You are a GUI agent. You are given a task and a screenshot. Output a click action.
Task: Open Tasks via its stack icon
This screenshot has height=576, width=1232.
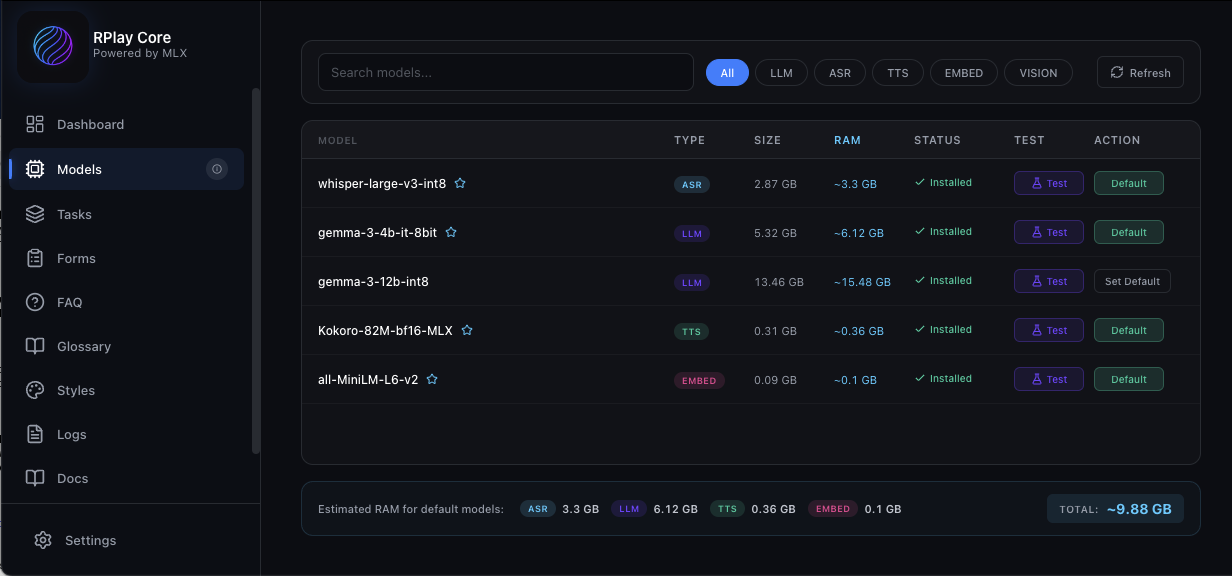click(x=35, y=214)
